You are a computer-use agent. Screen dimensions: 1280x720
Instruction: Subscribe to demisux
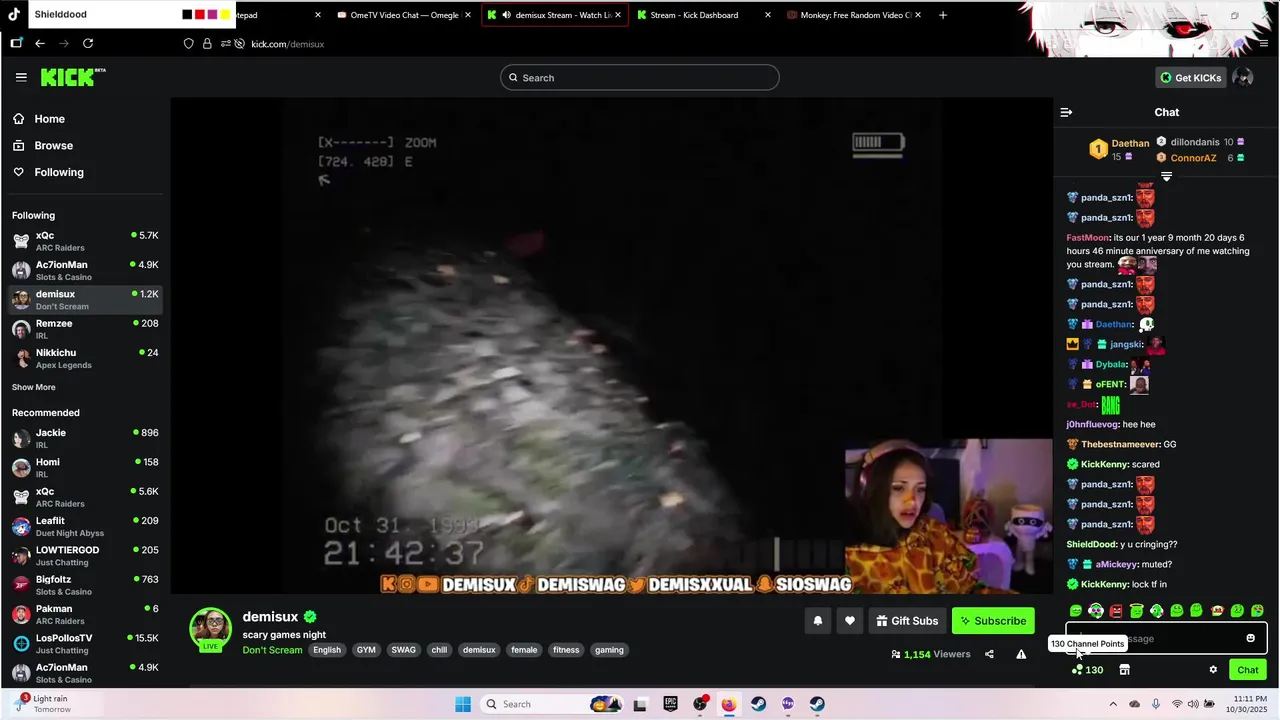click(x=993, y=621)
